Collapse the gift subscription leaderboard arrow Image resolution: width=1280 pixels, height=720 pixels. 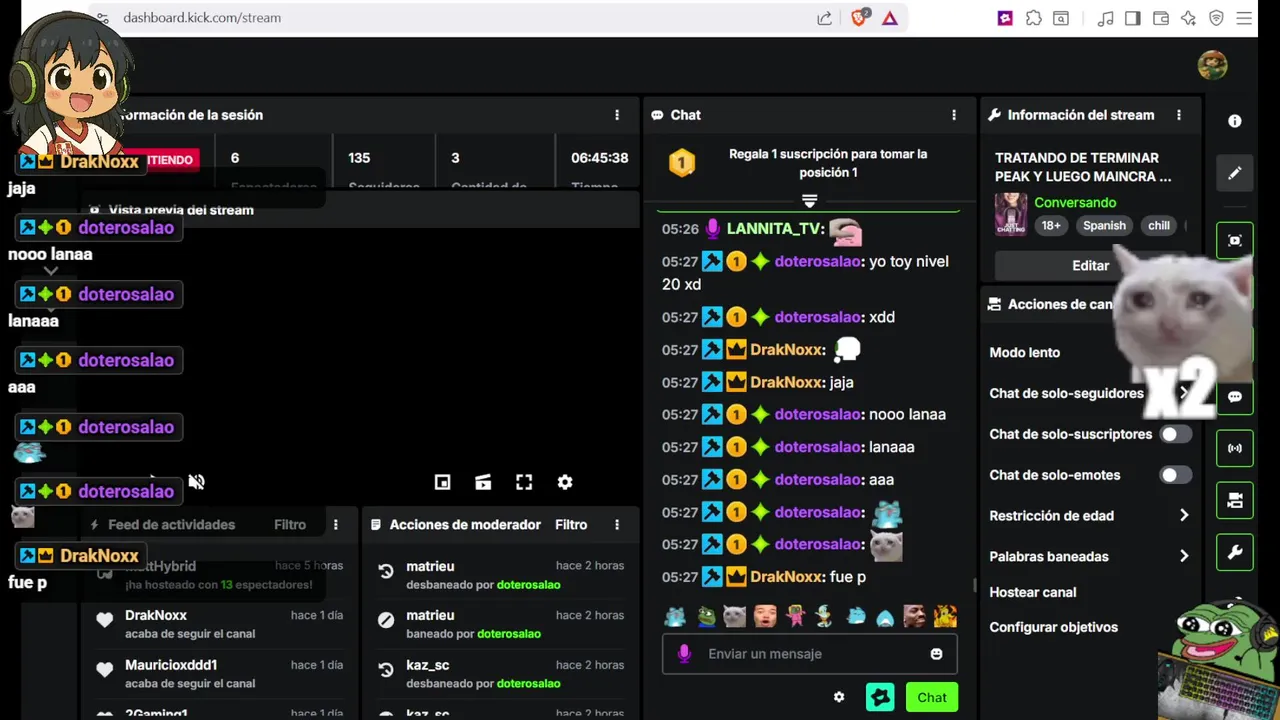[x=810, y=201]
